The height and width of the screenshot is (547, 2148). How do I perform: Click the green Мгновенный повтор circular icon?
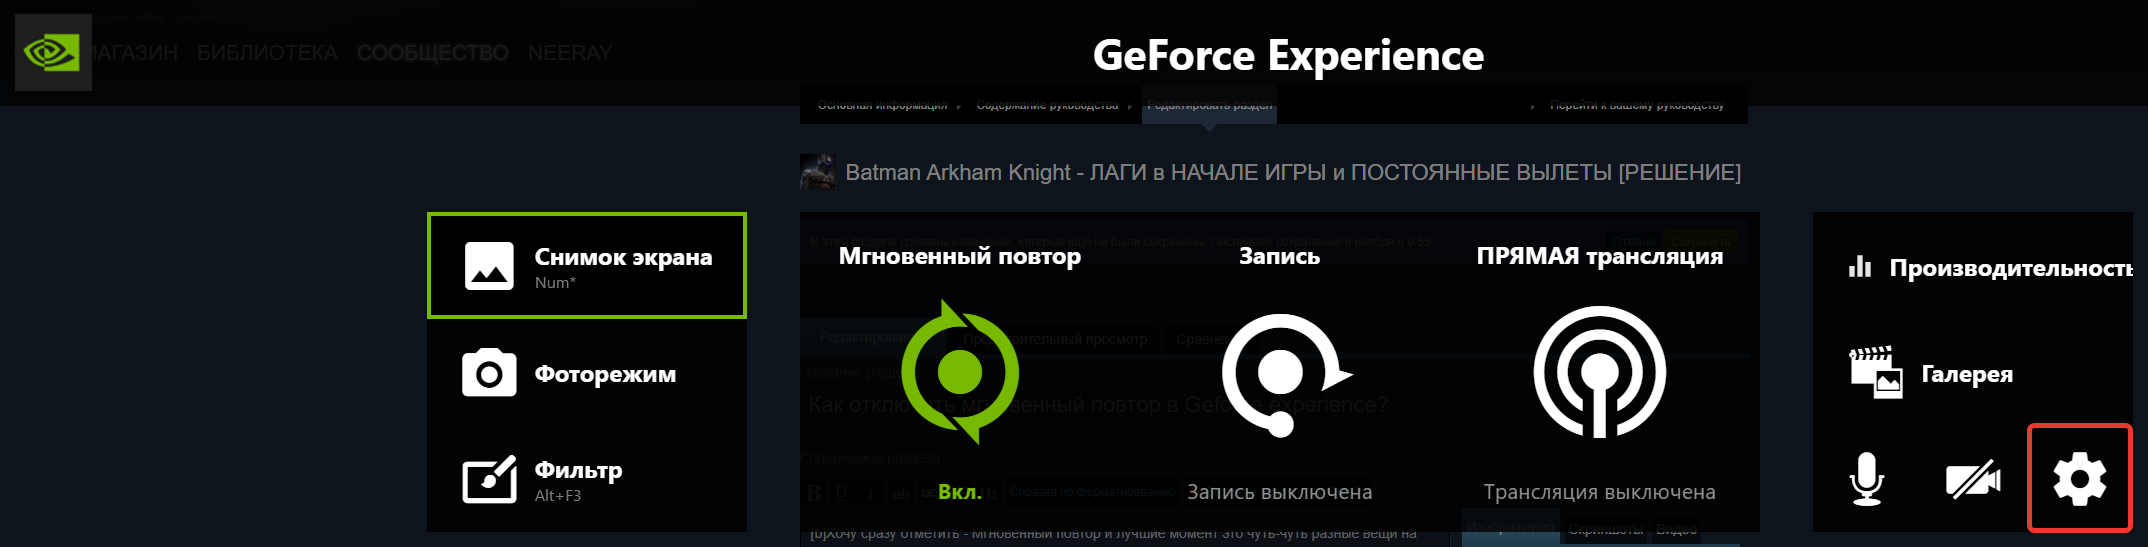[x=960, y=372]
